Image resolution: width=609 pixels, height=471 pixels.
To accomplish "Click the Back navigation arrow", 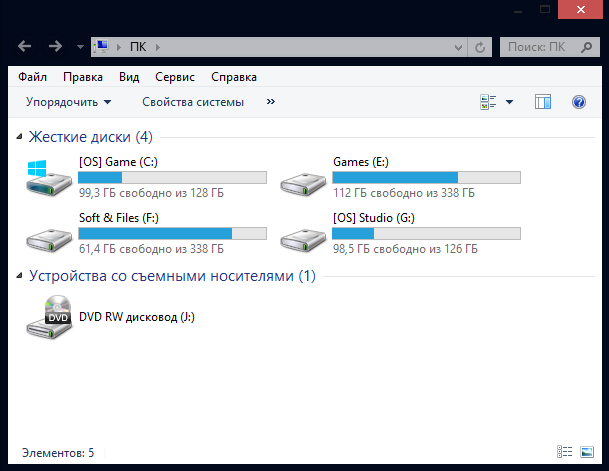I will click(26, 47).
